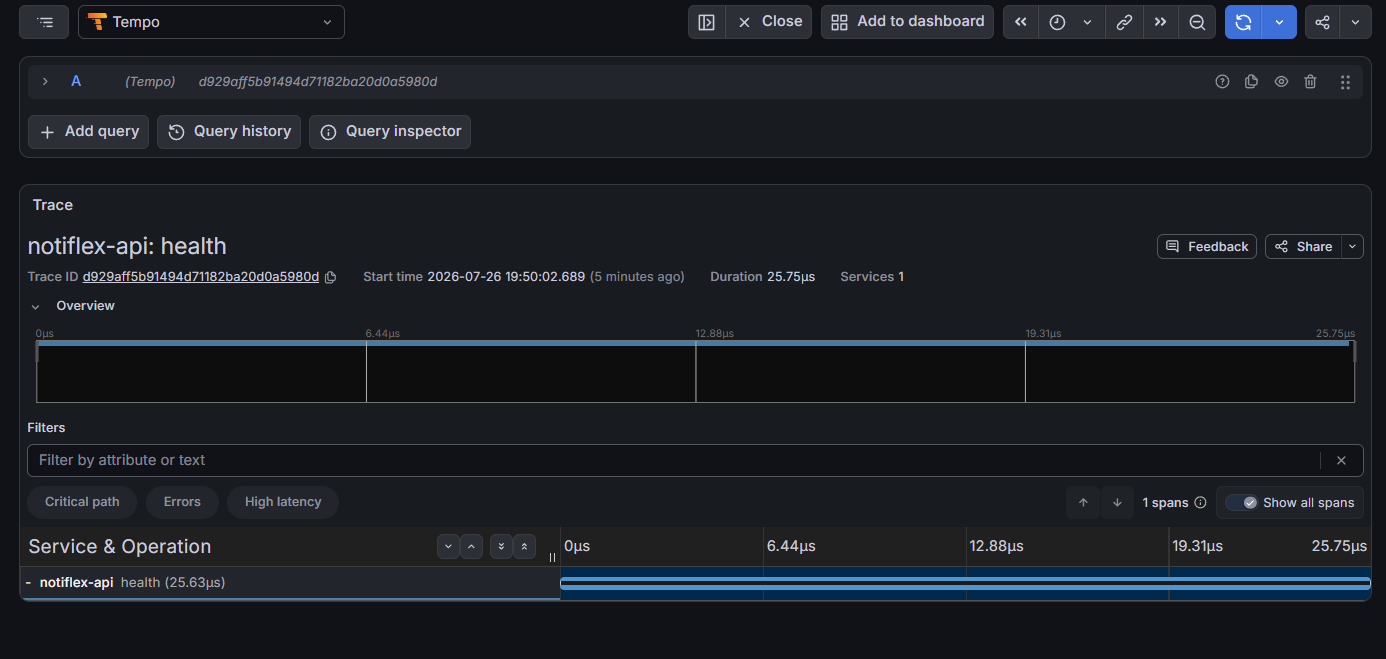1386x659 pixels.
Task: Click the health span duration bar
Action: click(x=965, y=583)
